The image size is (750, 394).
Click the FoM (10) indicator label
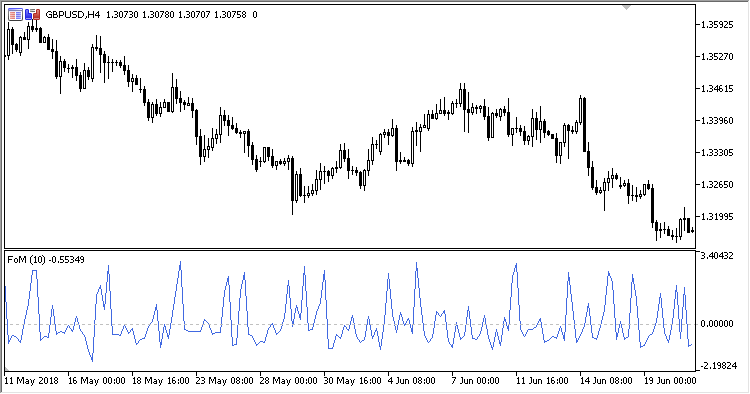(26, 260)
